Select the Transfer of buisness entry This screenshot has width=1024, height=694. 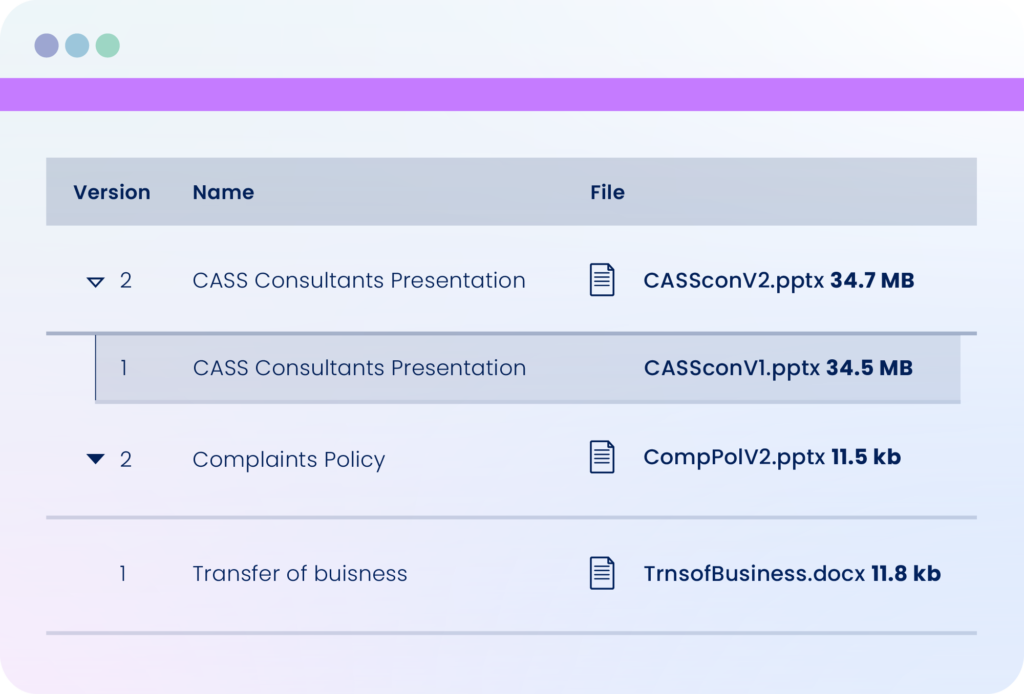pos(300,573)
